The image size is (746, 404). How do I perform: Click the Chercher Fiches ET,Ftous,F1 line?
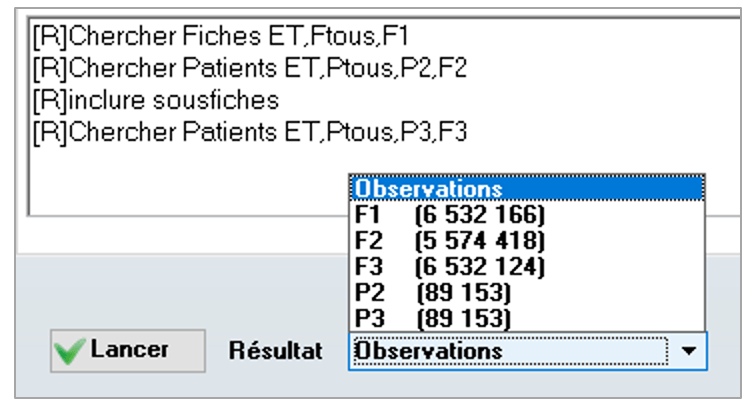point(221,36)
